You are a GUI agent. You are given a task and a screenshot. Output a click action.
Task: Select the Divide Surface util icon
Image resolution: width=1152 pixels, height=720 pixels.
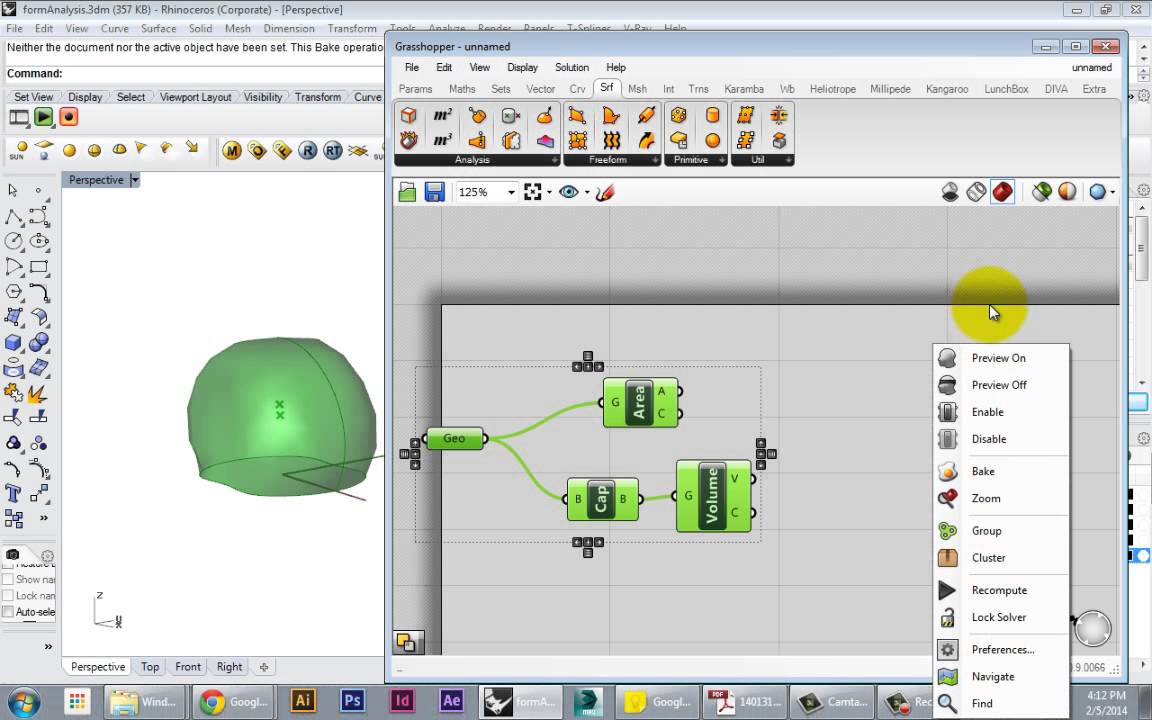[x=746, y=115]
